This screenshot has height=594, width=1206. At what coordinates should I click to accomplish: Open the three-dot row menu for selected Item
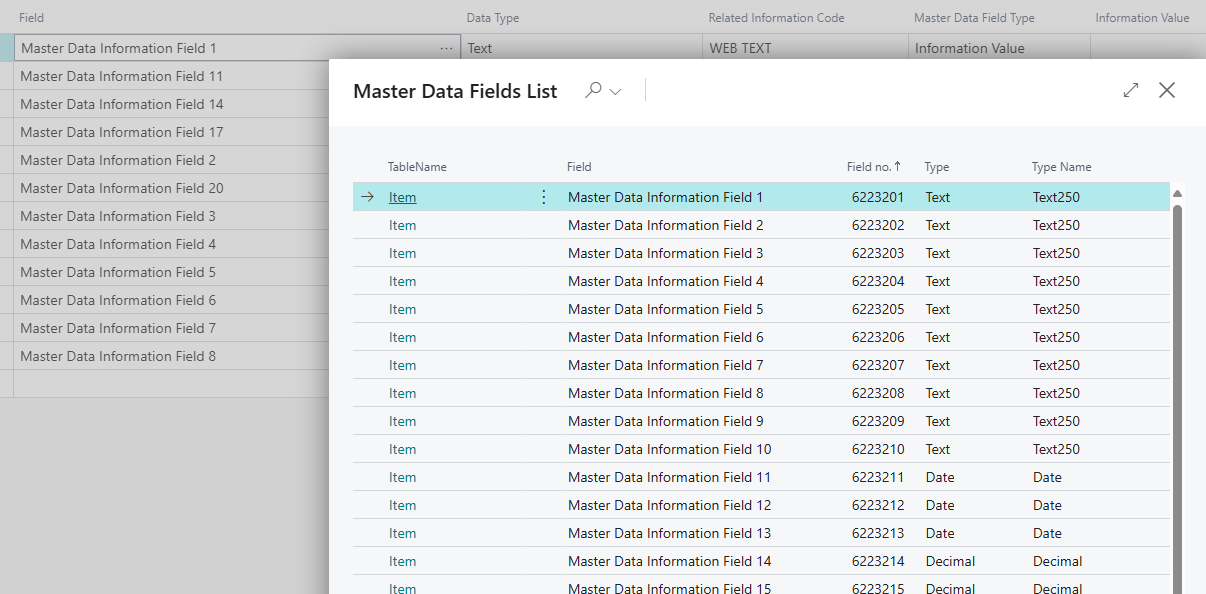click(544, 197)
